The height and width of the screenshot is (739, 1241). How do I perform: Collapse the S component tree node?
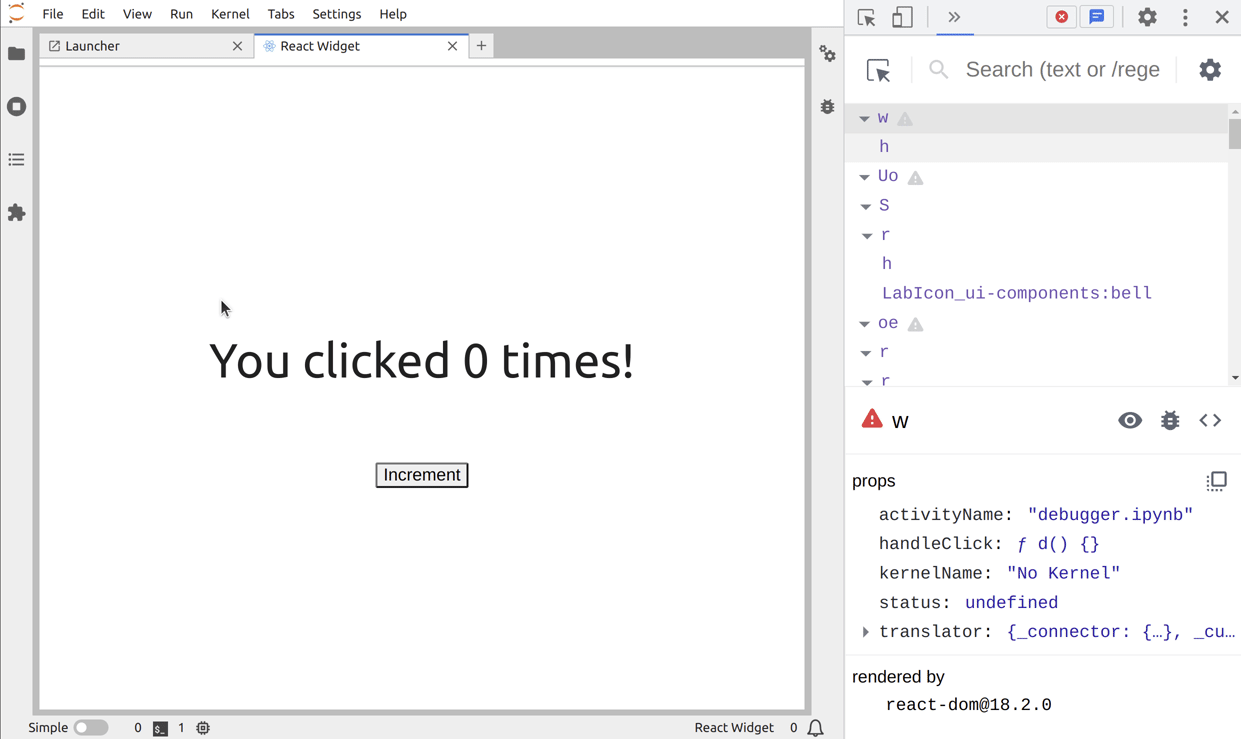[866, 206]
